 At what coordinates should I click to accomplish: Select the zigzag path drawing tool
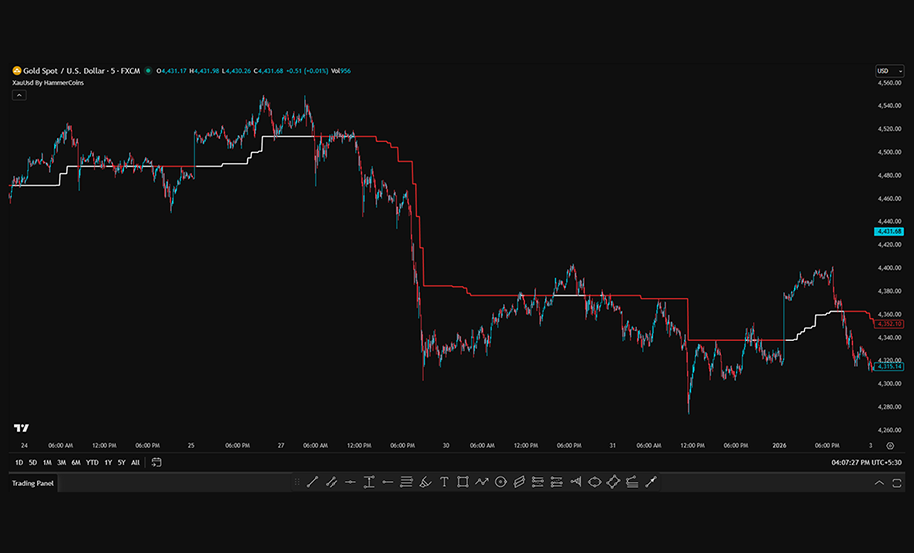[x=481, y=482]
